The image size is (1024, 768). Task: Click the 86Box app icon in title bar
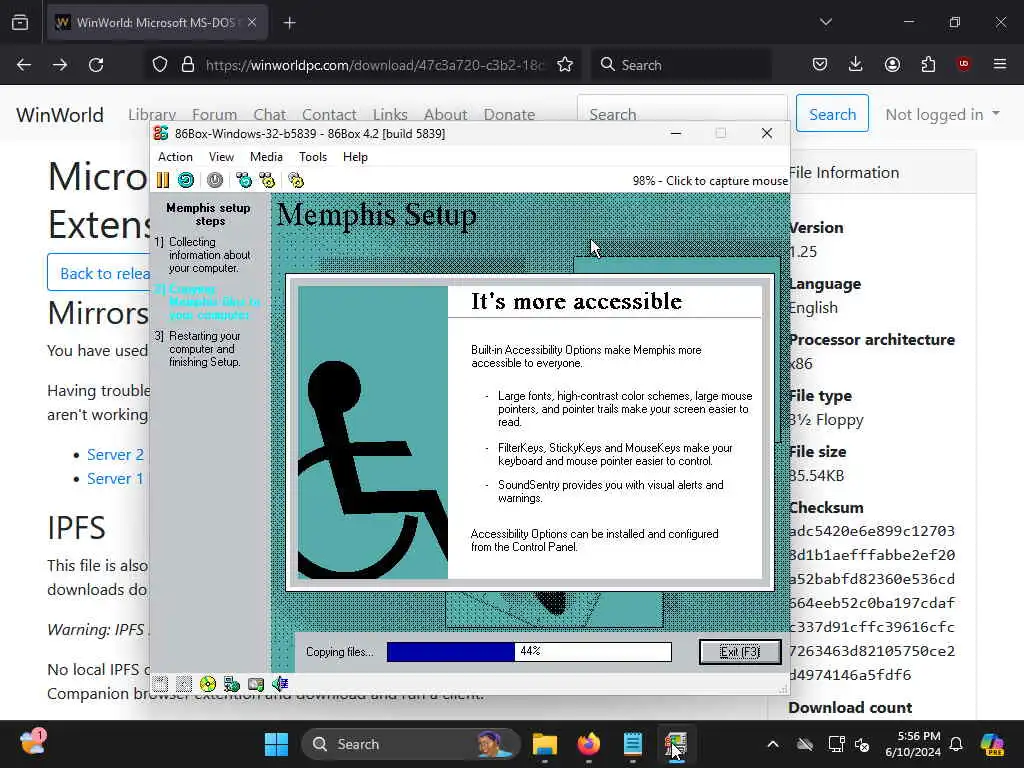pos(161,133)
